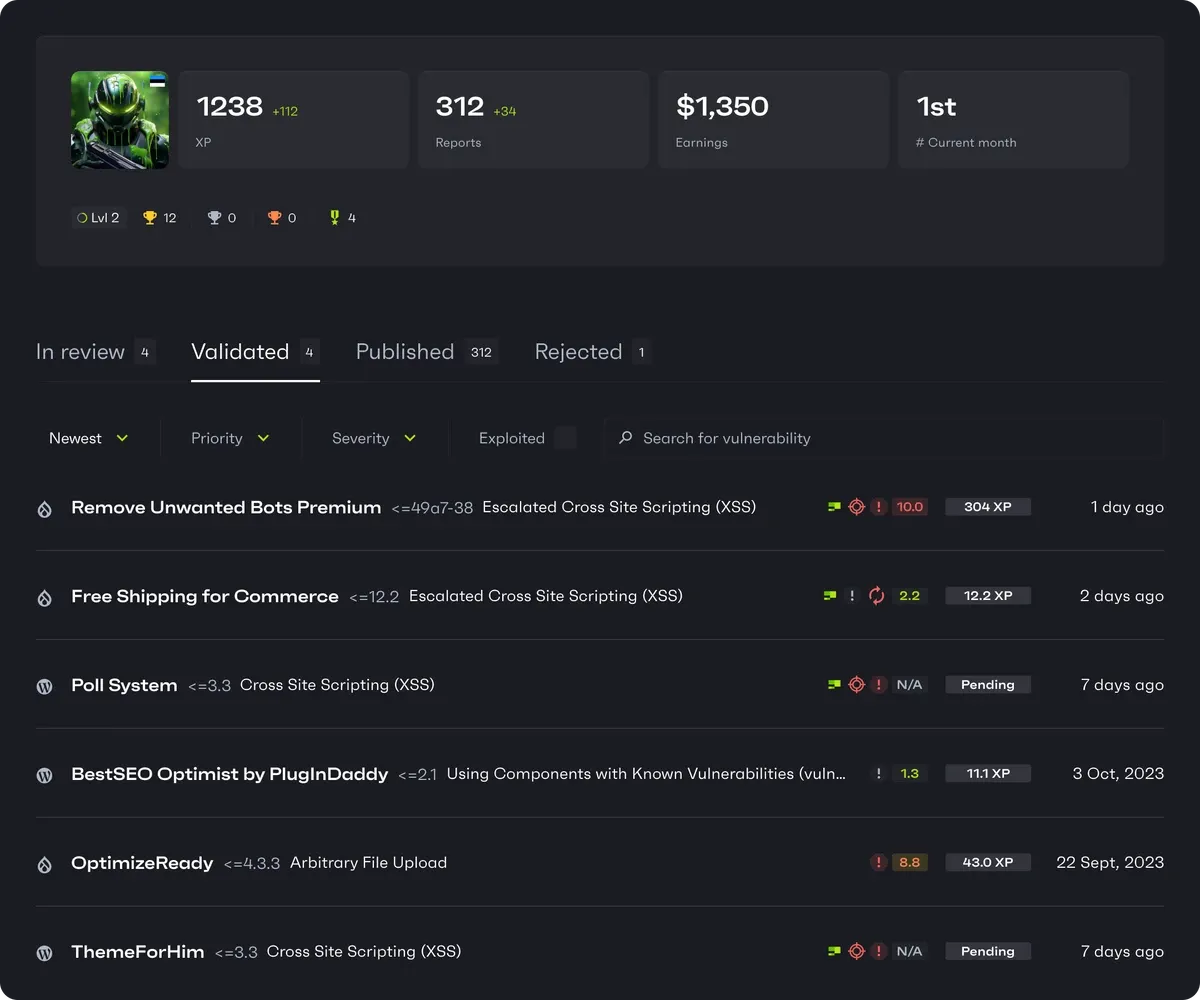Click the WordPress icon next to Poll System

pyautogui.click(x=44, y=686)
